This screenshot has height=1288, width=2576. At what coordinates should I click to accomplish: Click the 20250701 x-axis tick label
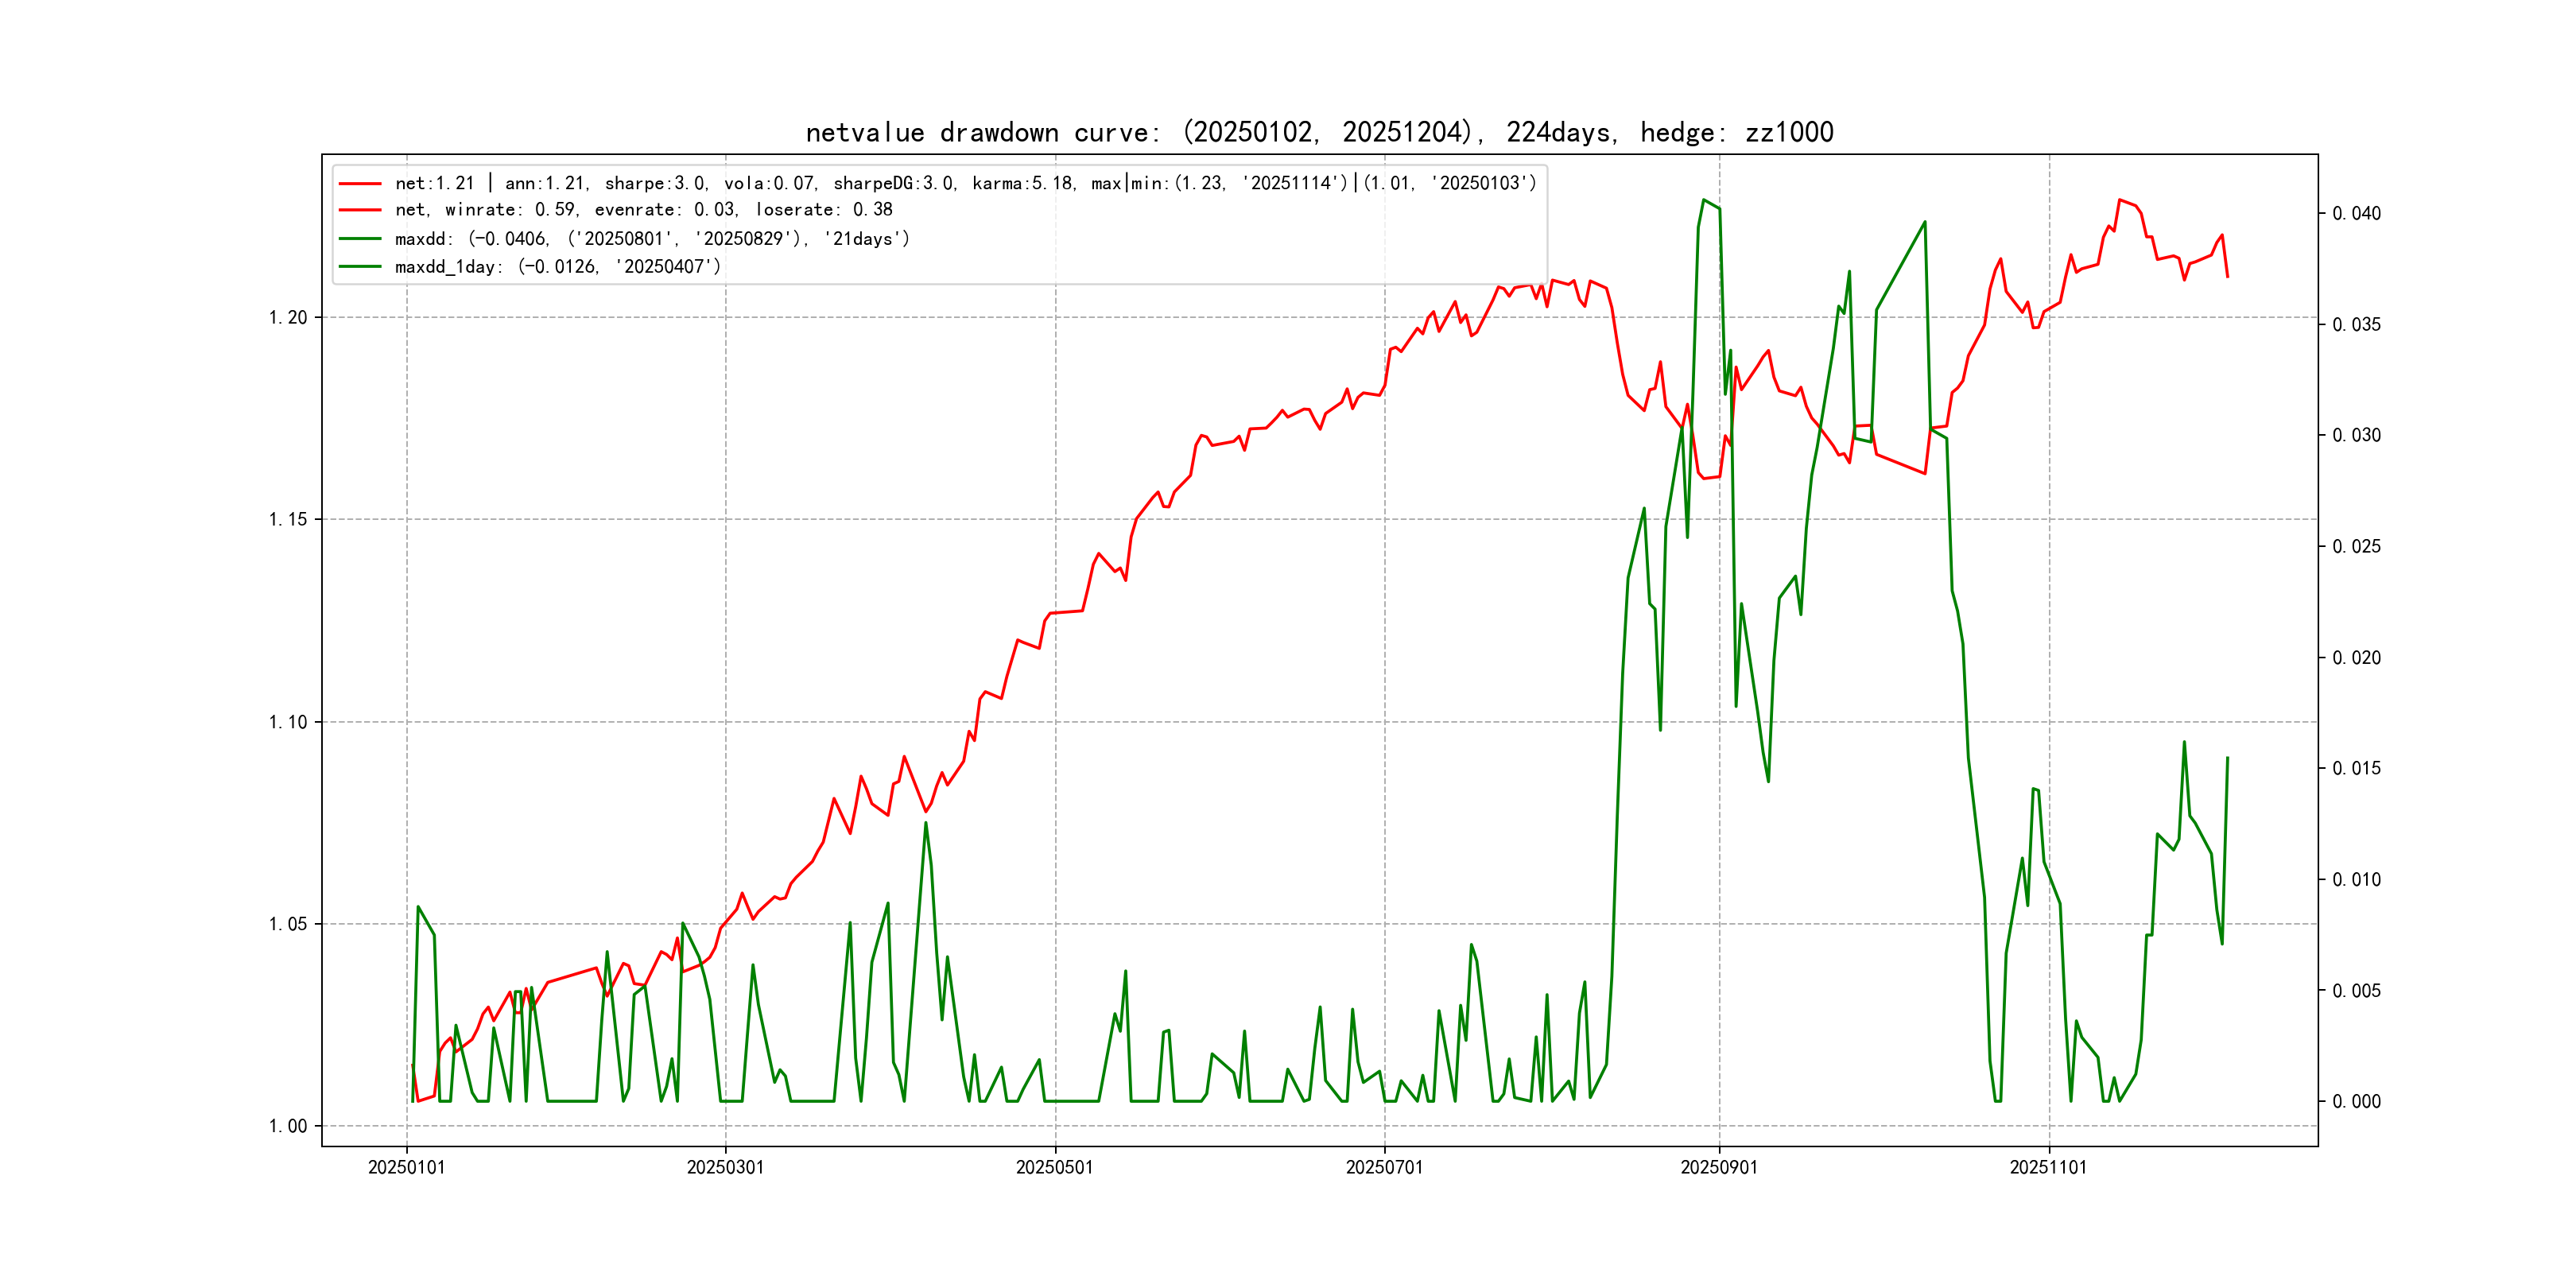pos(1384,1168)
